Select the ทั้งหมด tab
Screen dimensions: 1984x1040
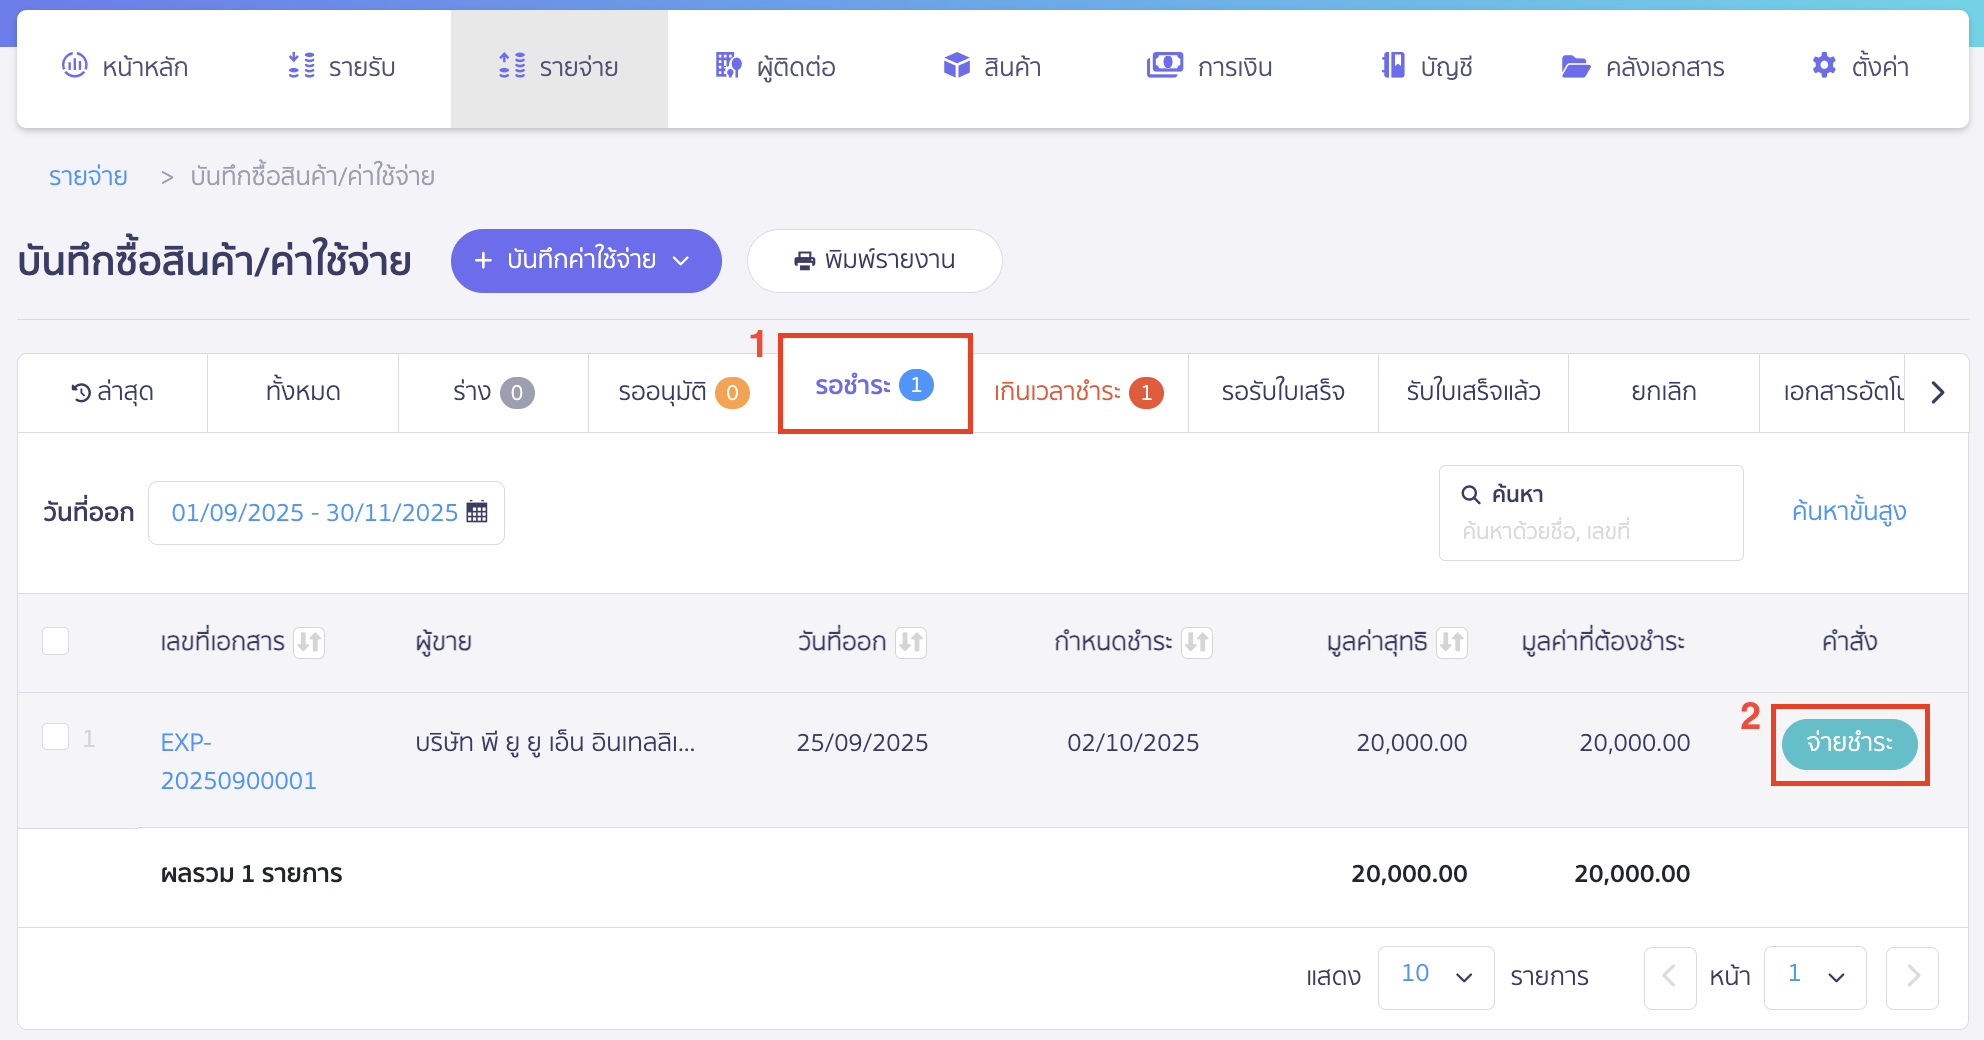point(302,392)
